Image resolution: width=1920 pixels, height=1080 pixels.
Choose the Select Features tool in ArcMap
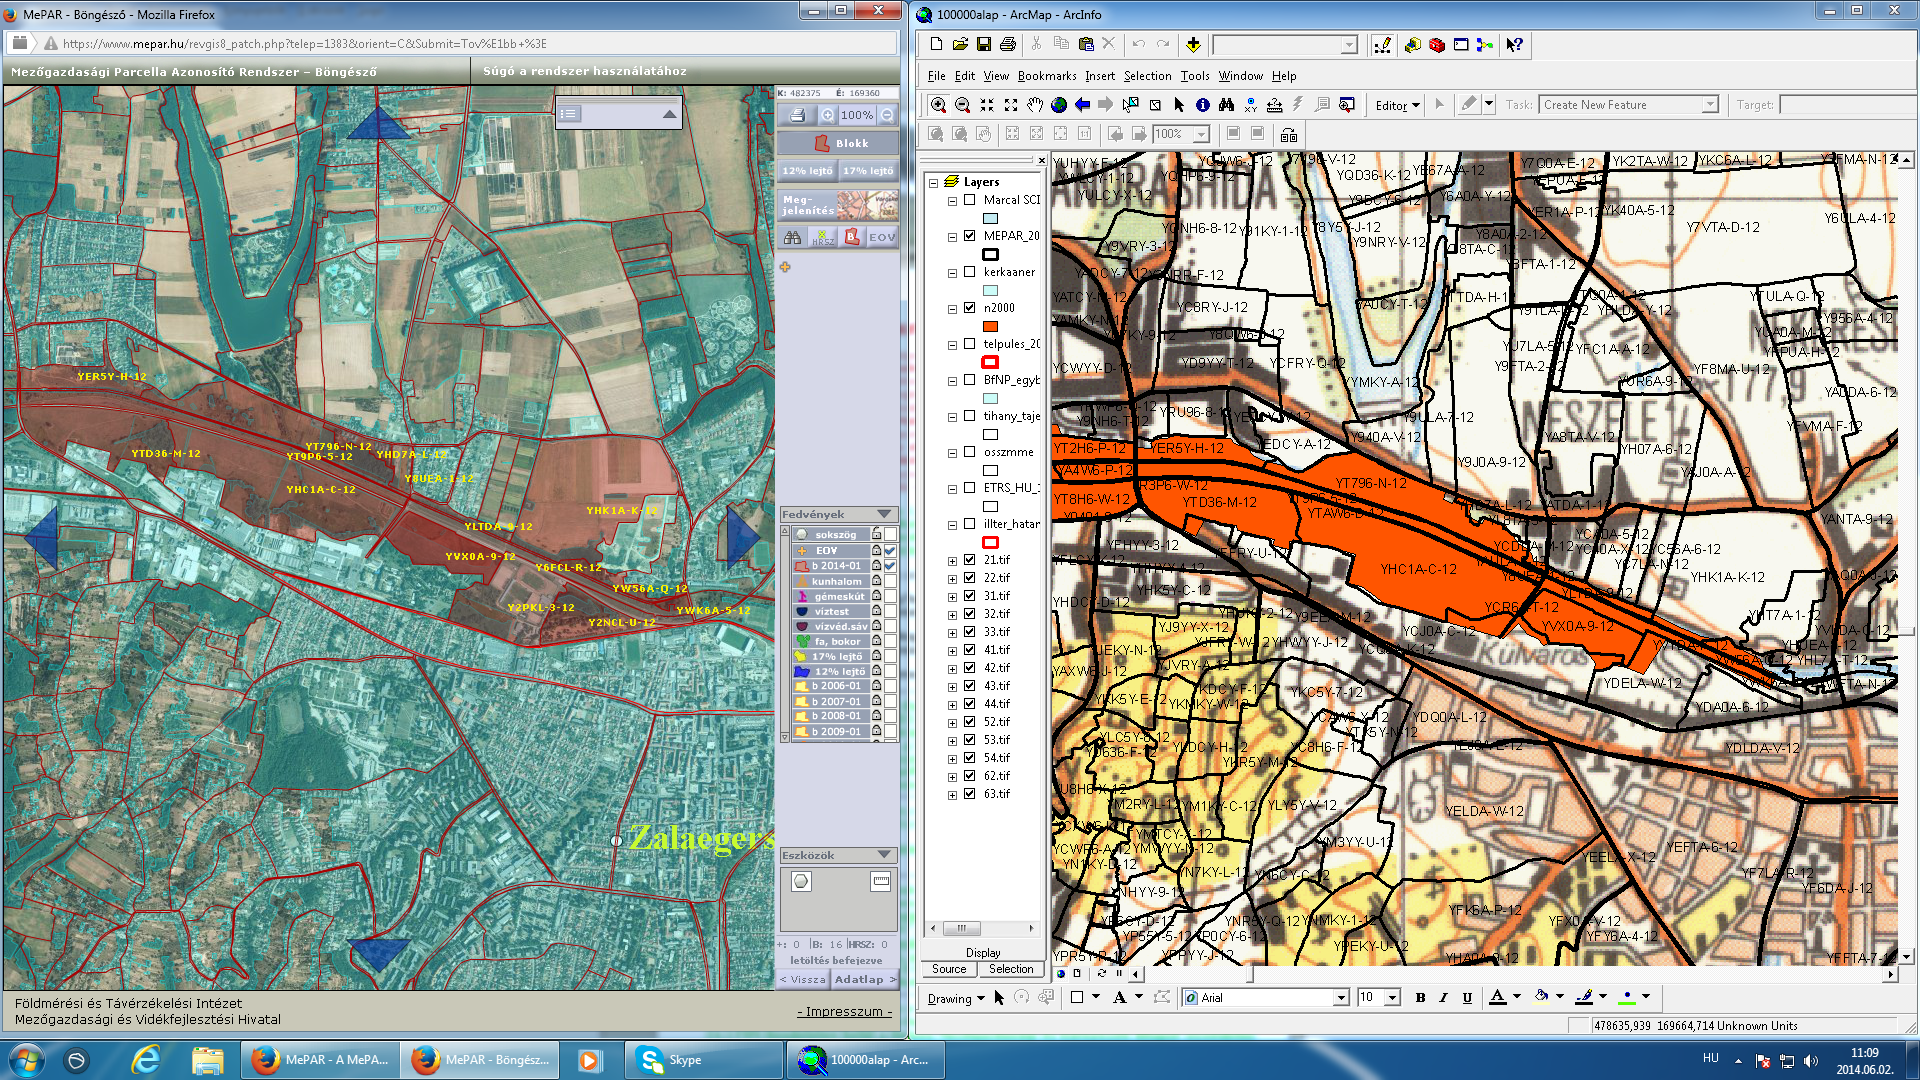(1131, 105)
